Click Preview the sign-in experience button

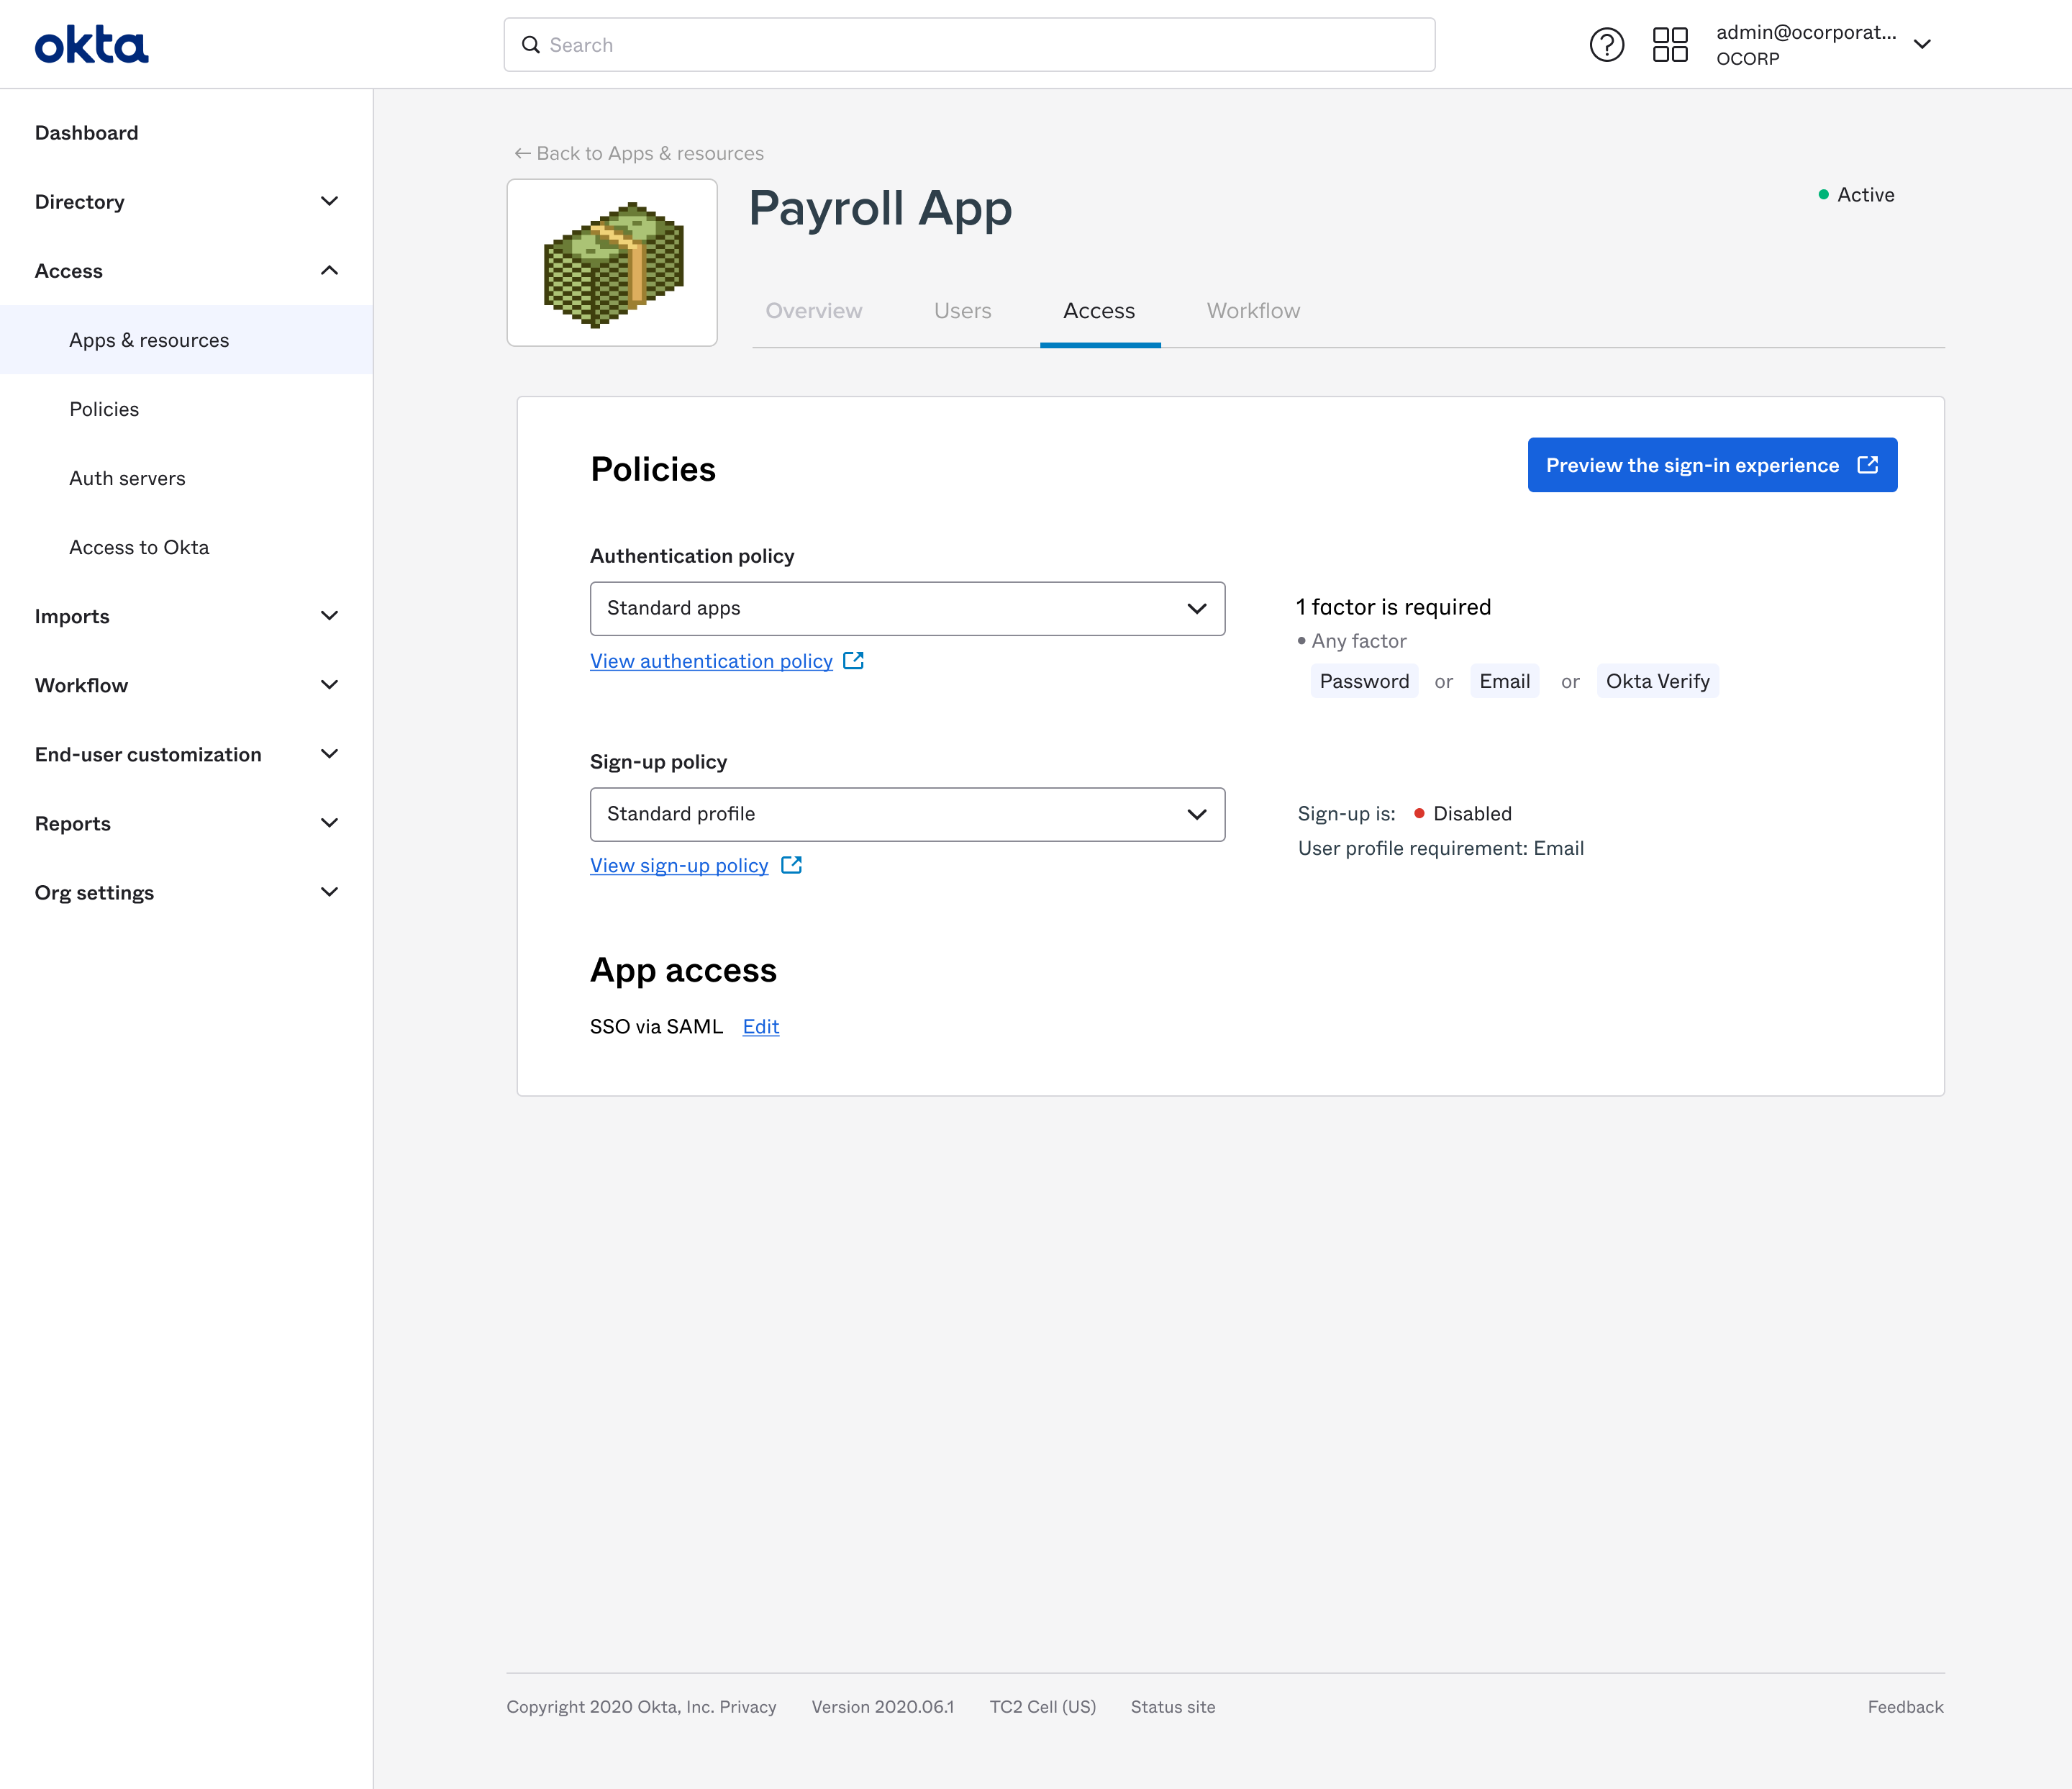1711,465
